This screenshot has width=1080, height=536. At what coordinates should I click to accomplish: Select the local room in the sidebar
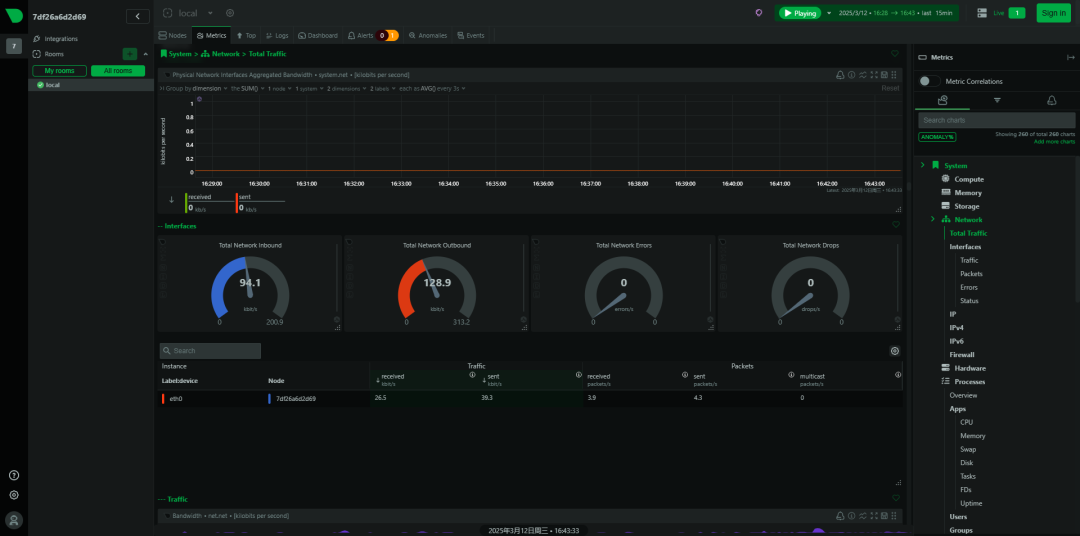click(91, 85)
